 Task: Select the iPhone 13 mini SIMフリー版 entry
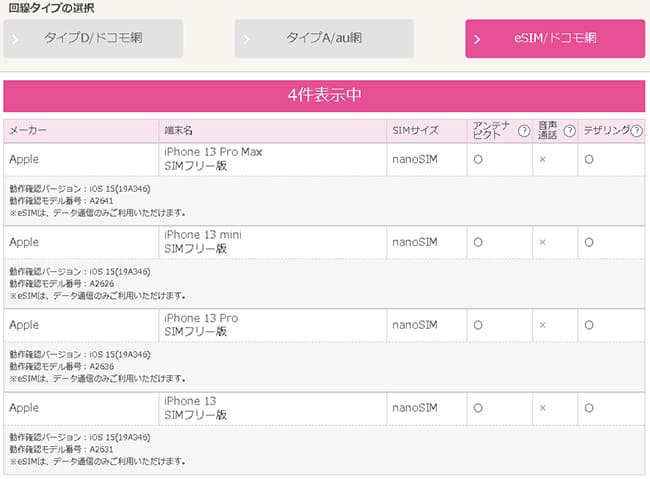(x=203, y=242)
